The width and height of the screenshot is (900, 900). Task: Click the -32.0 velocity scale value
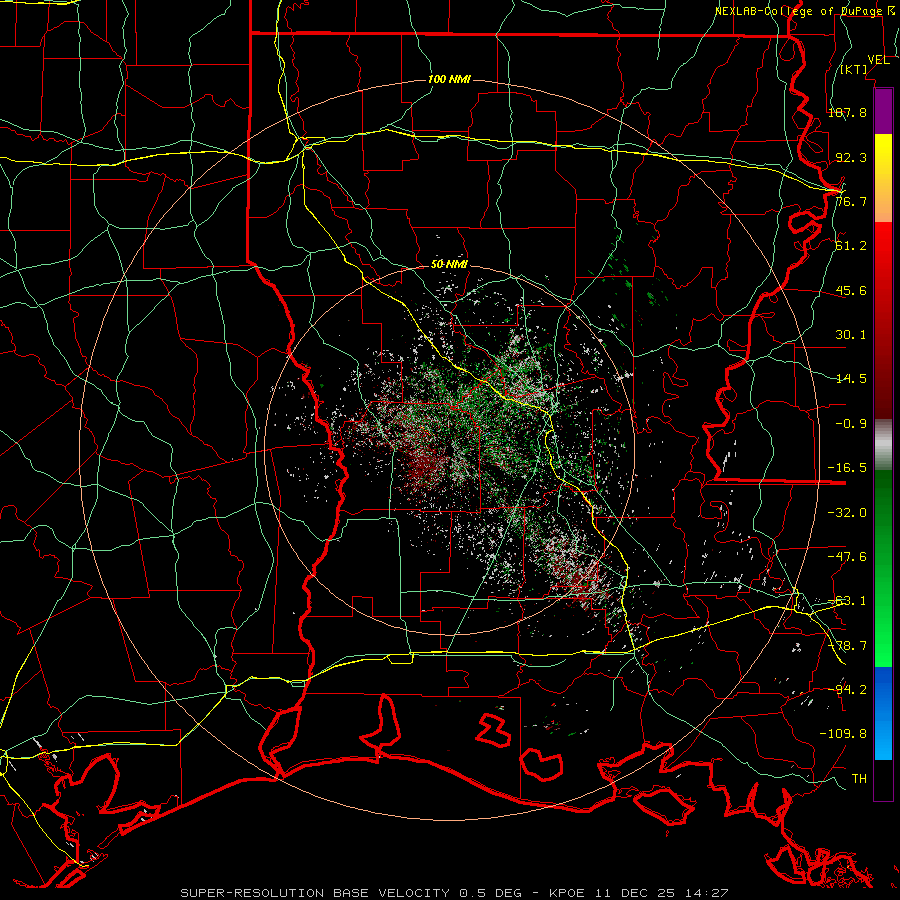[x=847, y=512]
